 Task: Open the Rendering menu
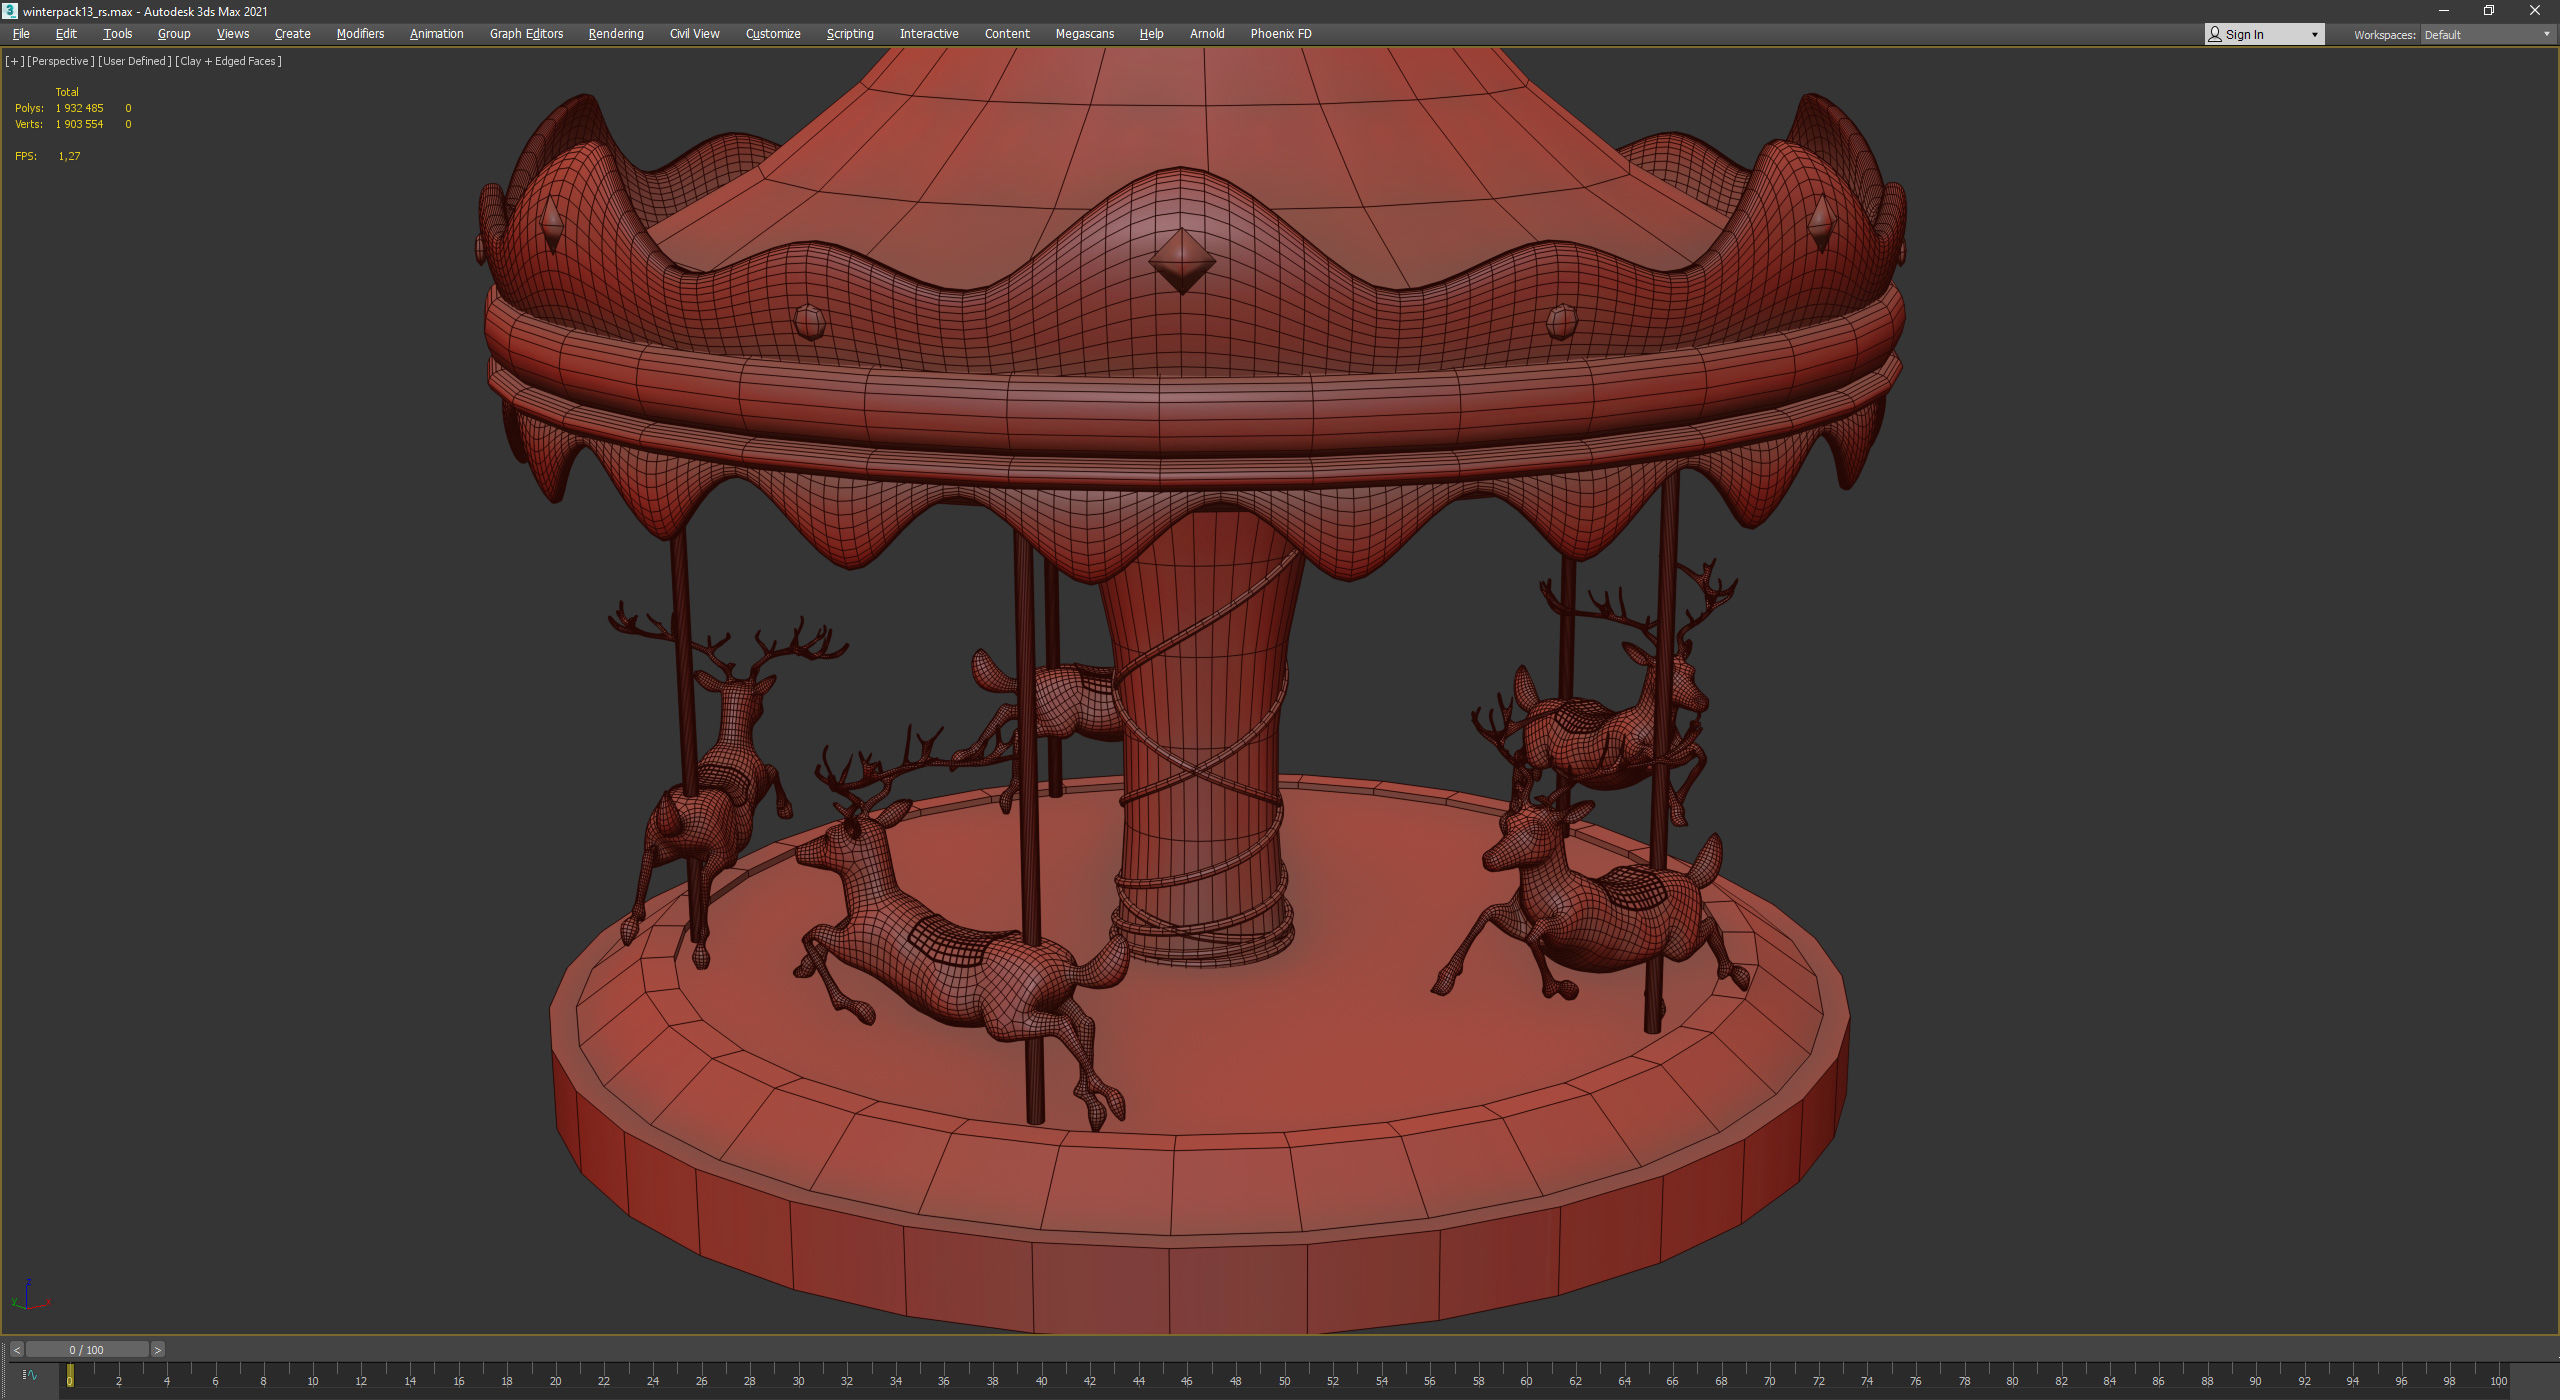[615, 34]
